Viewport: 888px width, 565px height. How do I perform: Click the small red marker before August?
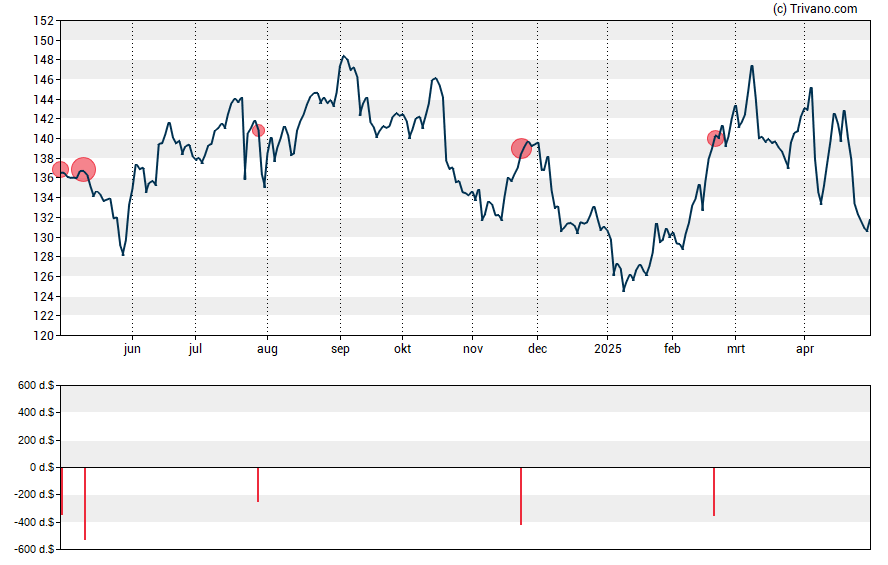[x=258, y=130]
